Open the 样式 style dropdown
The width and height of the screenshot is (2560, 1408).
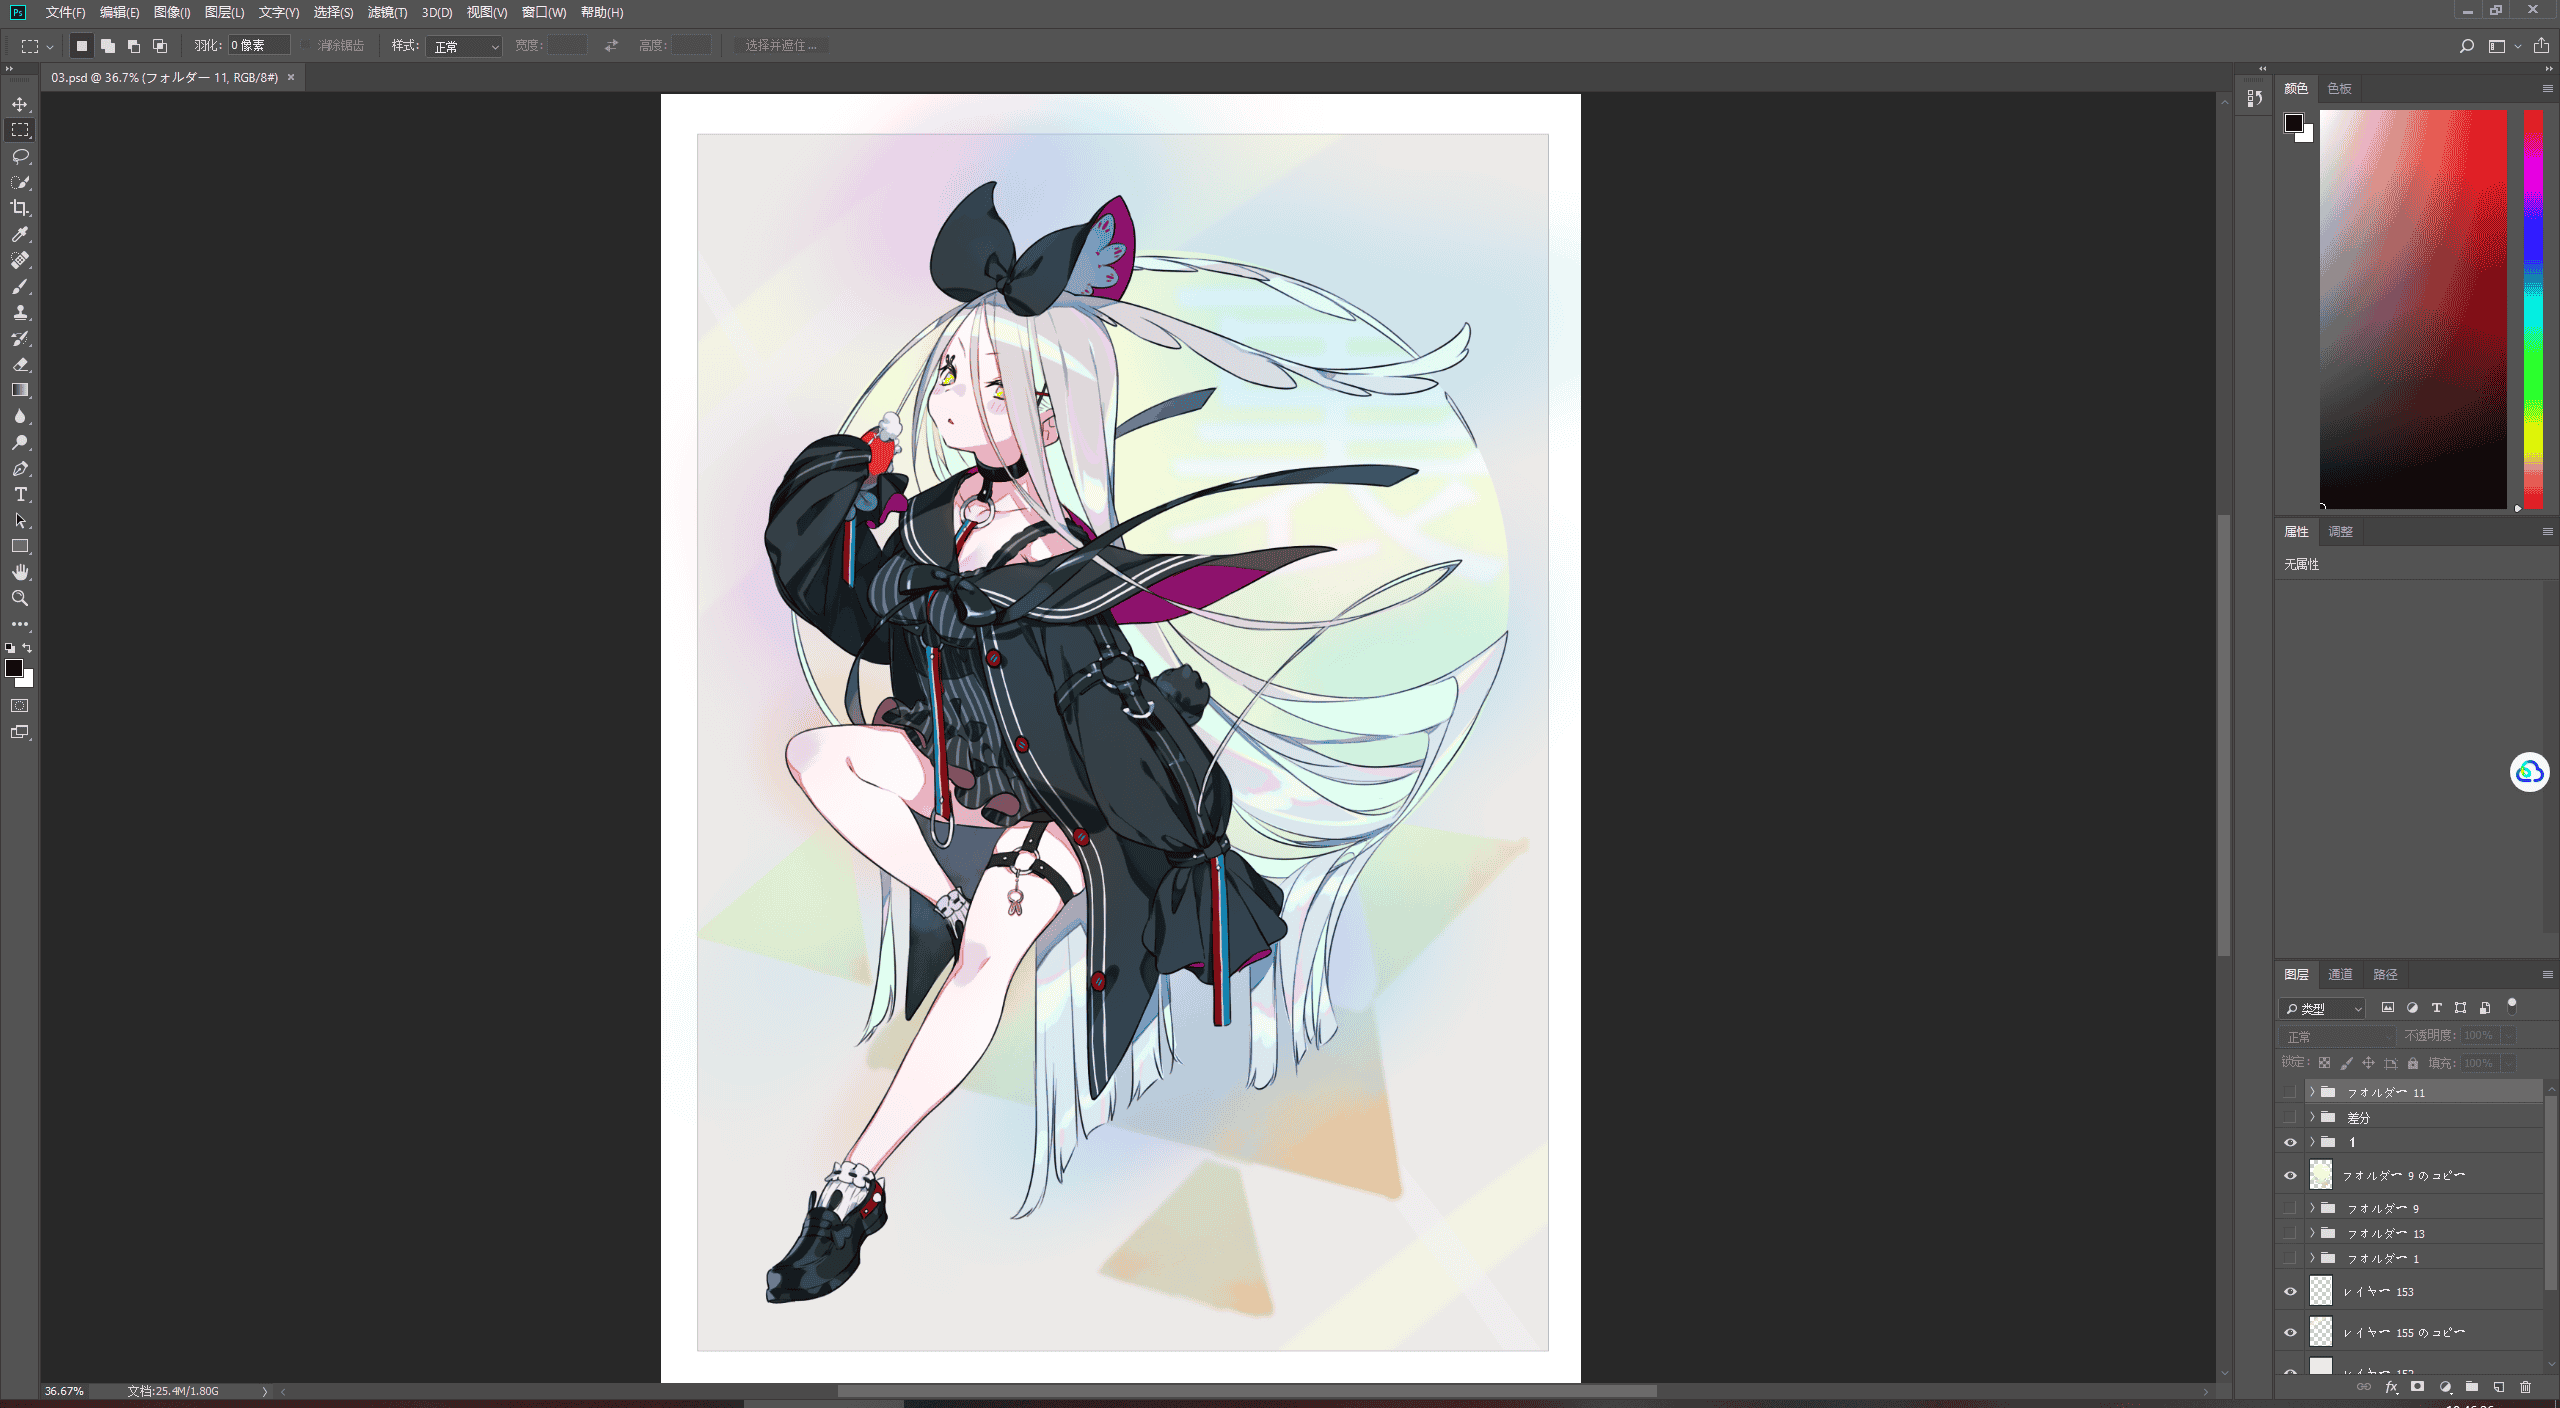(464, 46)
